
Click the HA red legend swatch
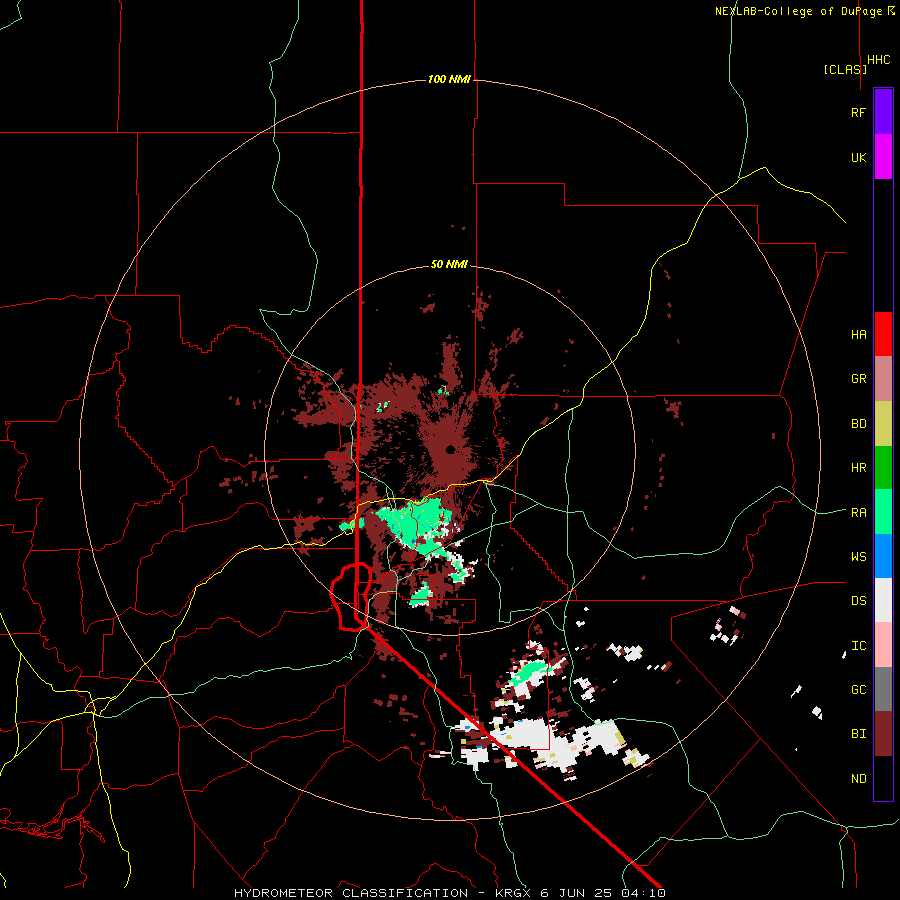(x=883, y=334)
